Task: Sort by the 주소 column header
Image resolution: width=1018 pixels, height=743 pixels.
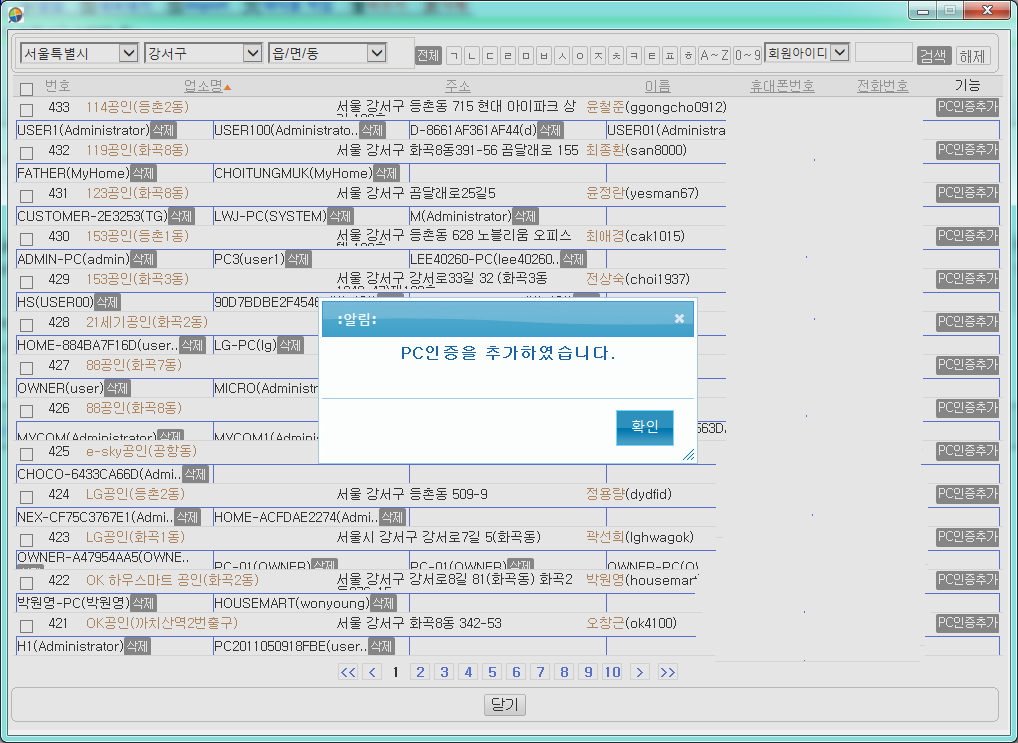Action: [458, 87]
